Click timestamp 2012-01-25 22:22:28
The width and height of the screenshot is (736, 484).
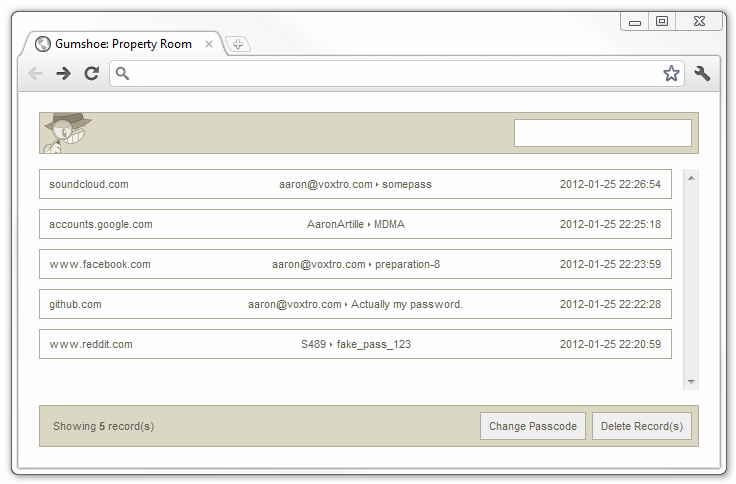[x=610, y=304]
